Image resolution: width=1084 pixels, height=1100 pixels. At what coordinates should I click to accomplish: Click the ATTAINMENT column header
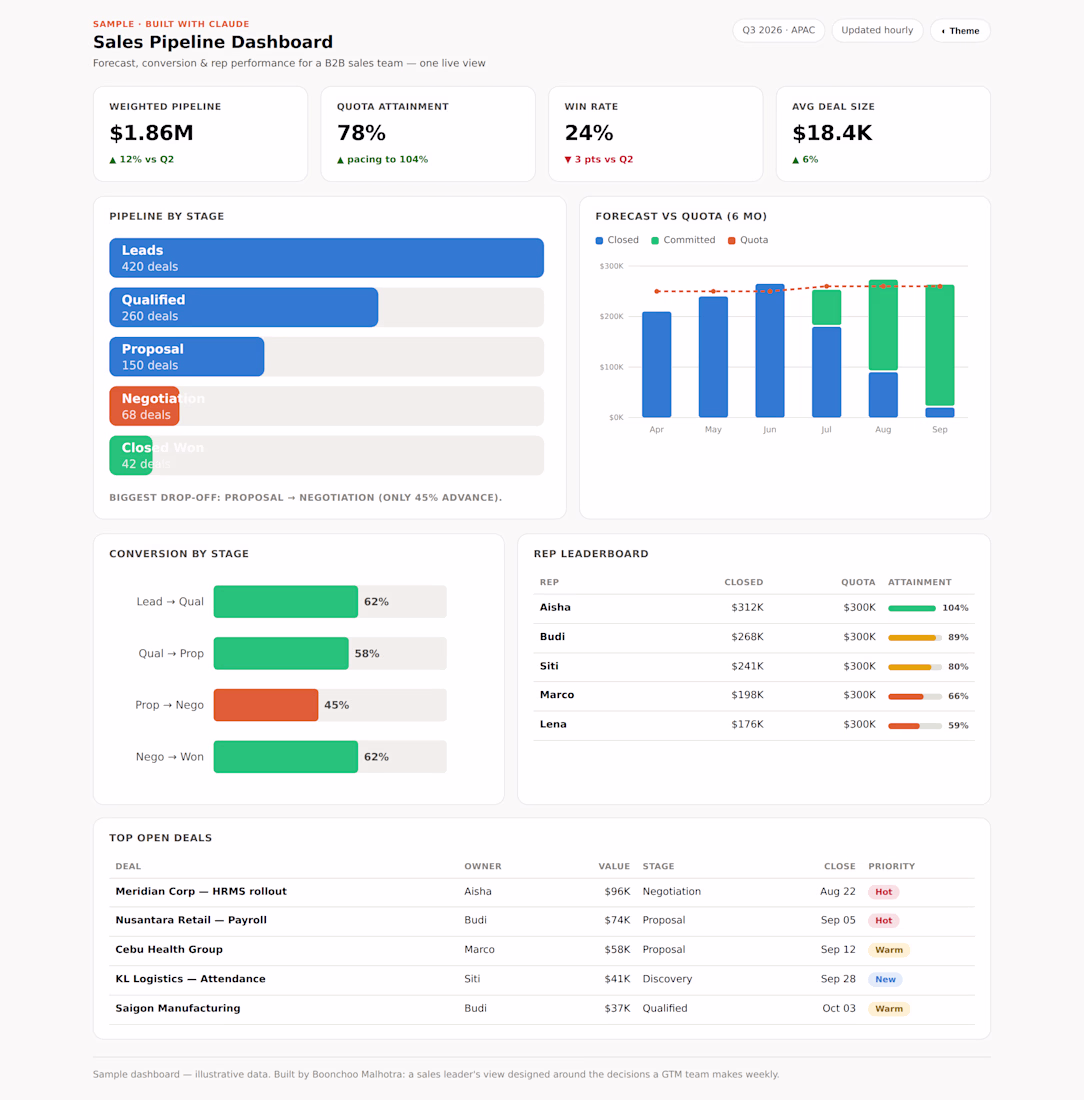pos(920,582)
